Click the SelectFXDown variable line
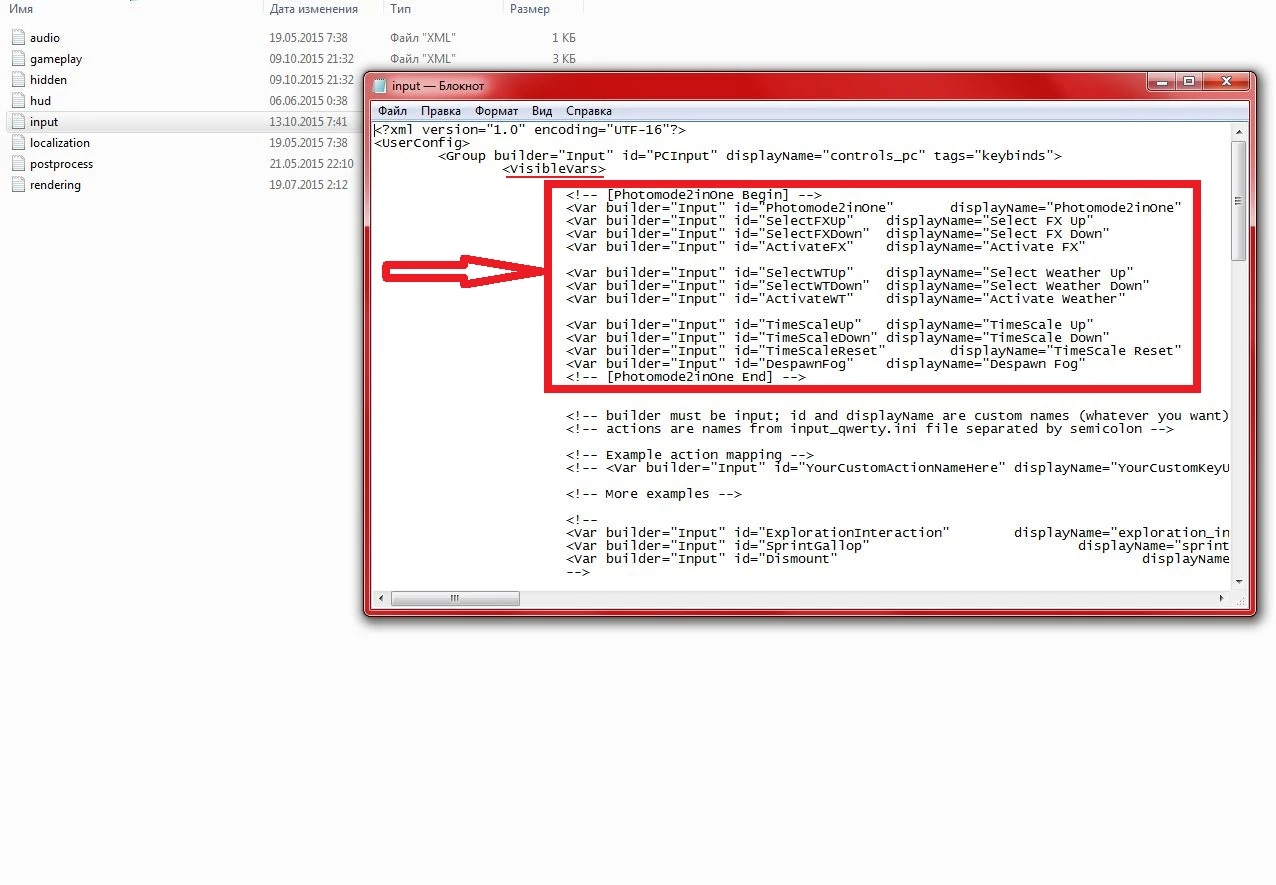The width and height of the screenshot is (1276, 885). pos(838,234)
